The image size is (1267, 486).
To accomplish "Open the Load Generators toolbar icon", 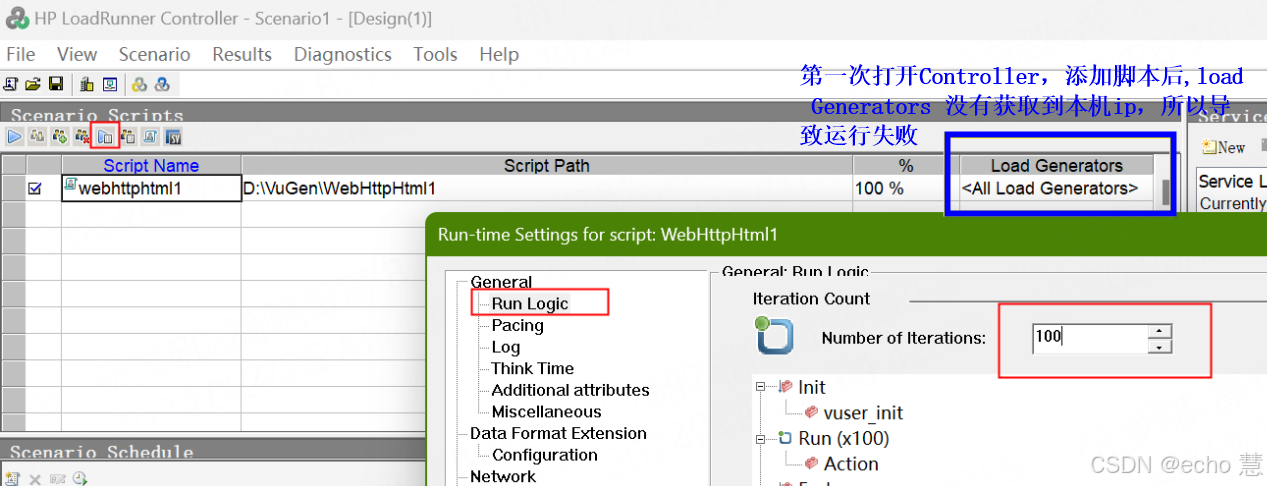I will click(x=86, y=84).
